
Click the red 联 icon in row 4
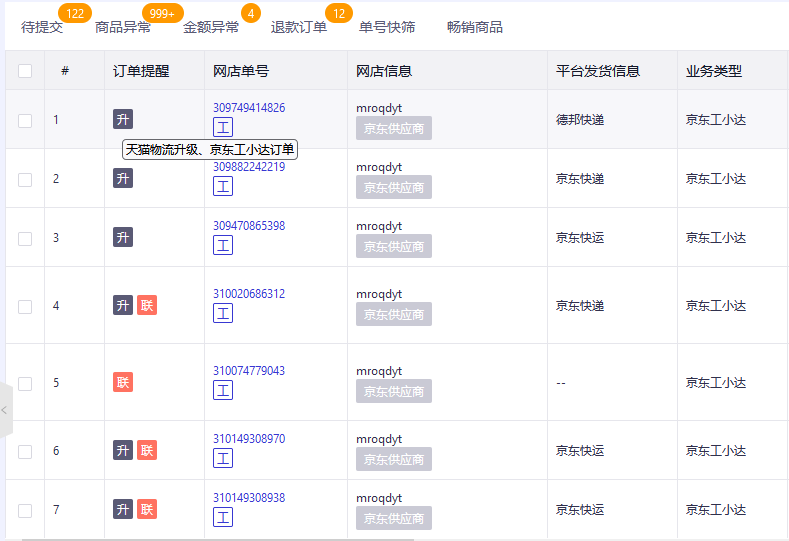(147, 305)
